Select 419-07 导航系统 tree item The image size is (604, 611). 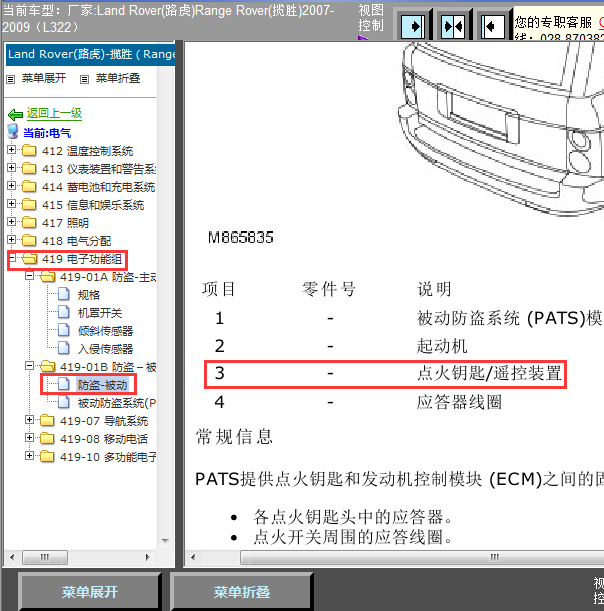click(x=104, y=421)
